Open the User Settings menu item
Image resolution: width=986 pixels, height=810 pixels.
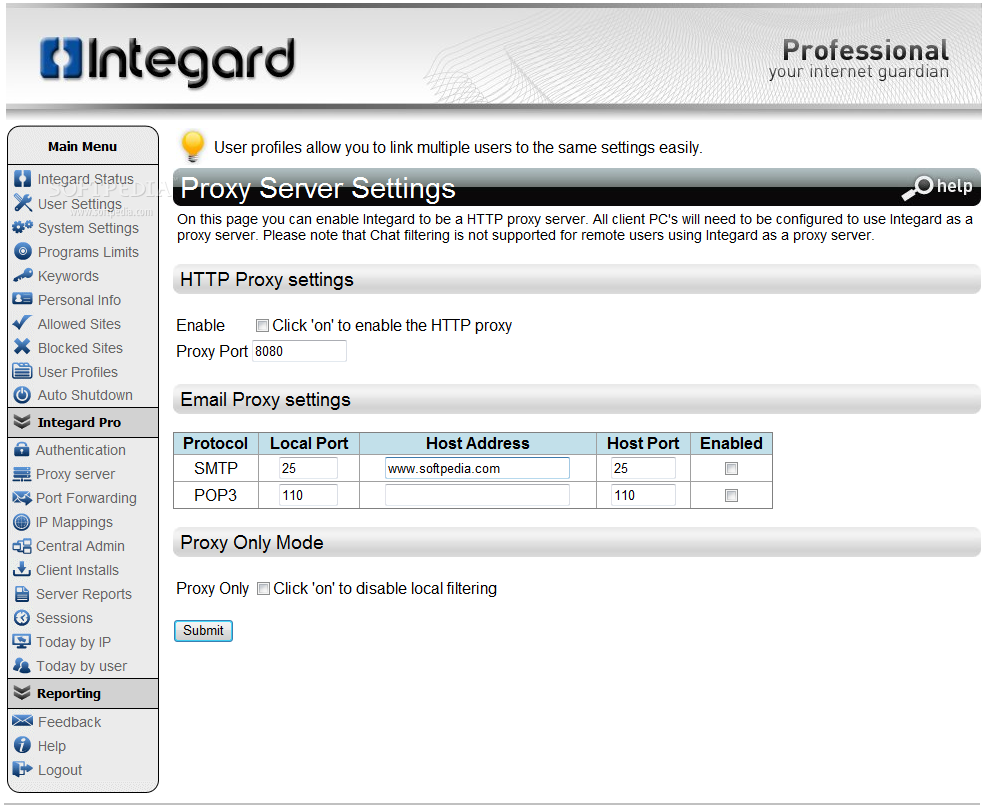(80, 204)
